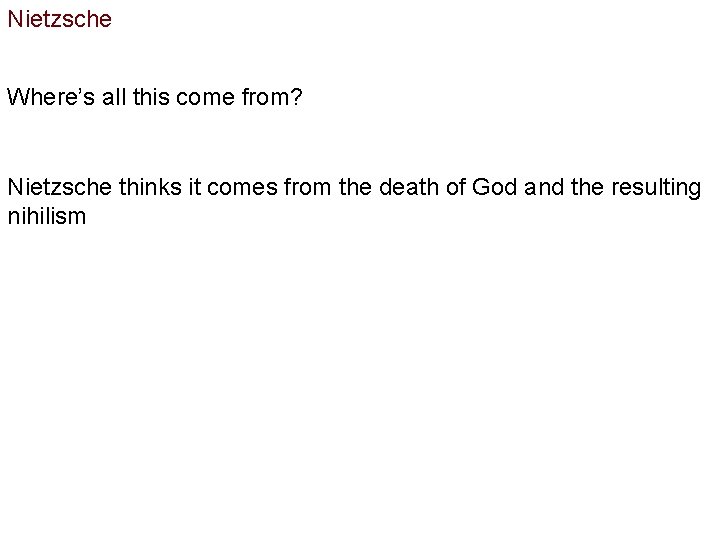Click the dark red "Nietzsche" slide title
The image size is (720, 540).
click(59, 19)
